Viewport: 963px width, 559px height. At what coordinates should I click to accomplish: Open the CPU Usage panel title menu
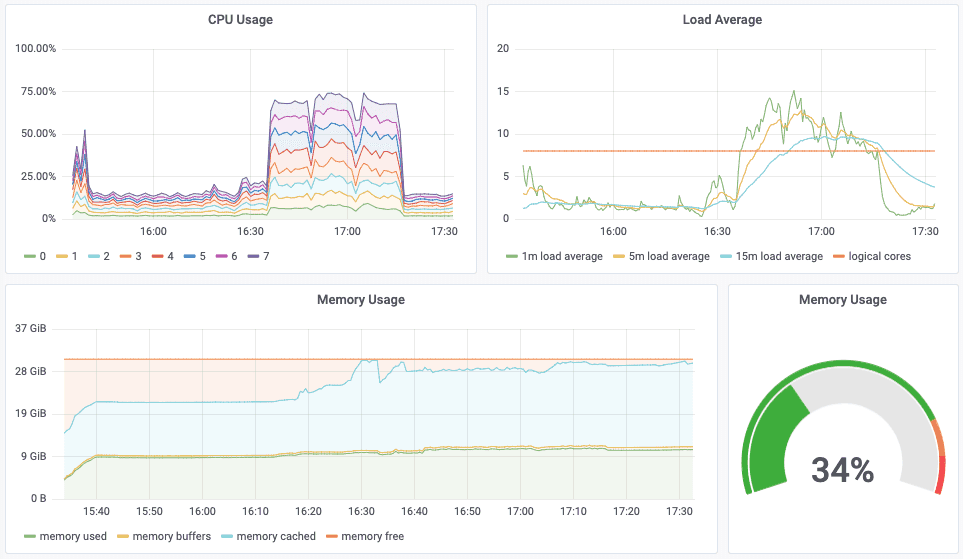[240, 20]
